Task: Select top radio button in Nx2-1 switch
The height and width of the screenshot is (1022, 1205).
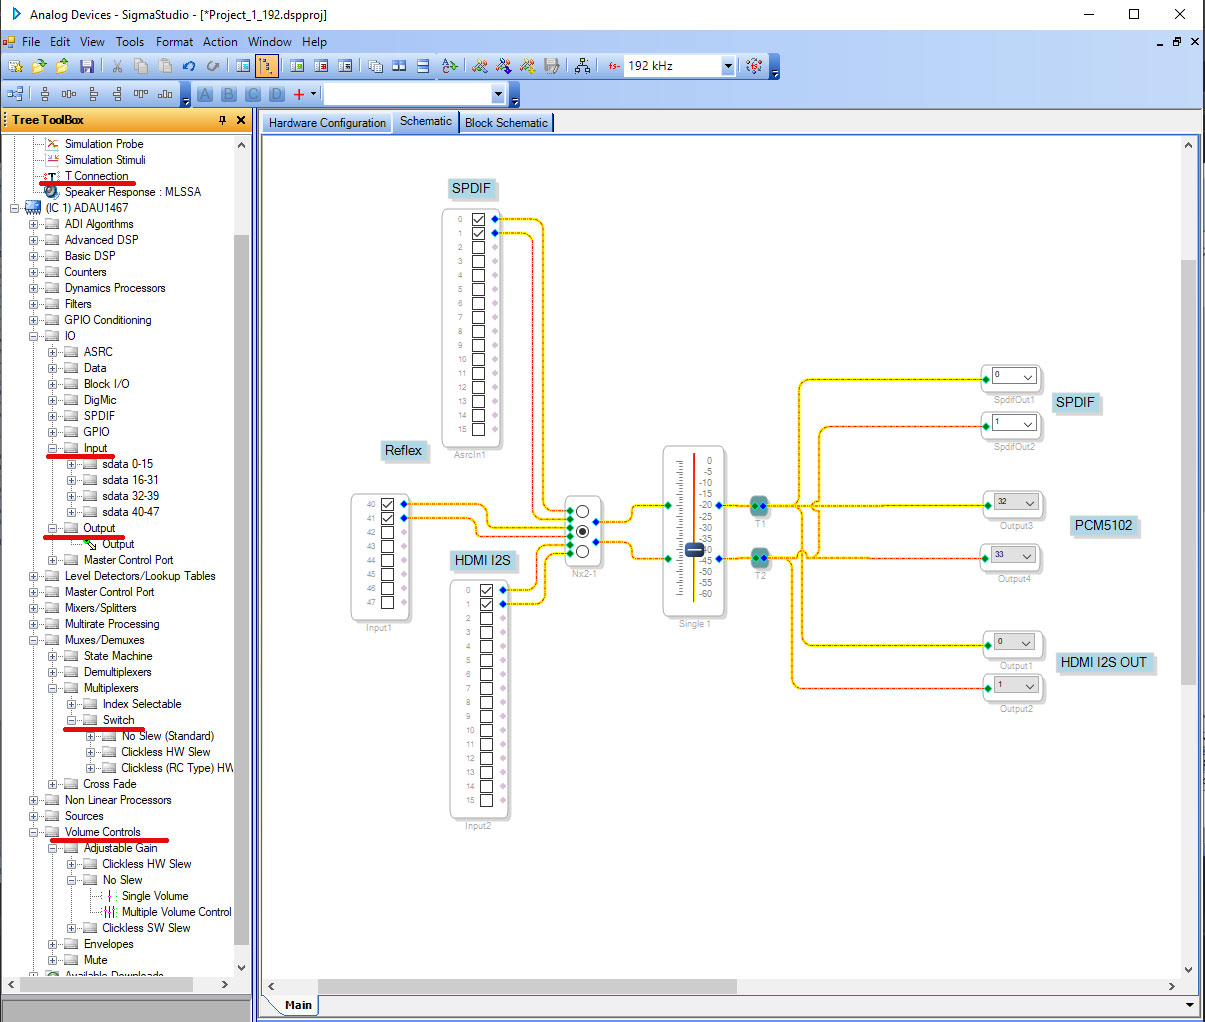Action: pos(582,512)
